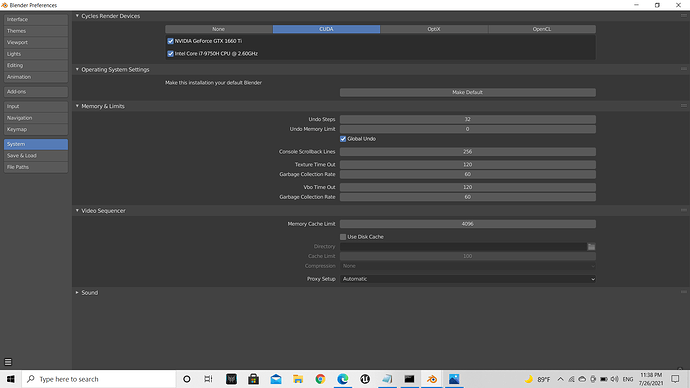Click the Undo Steps value field
The image size is (690, 388).
(468, 119)
